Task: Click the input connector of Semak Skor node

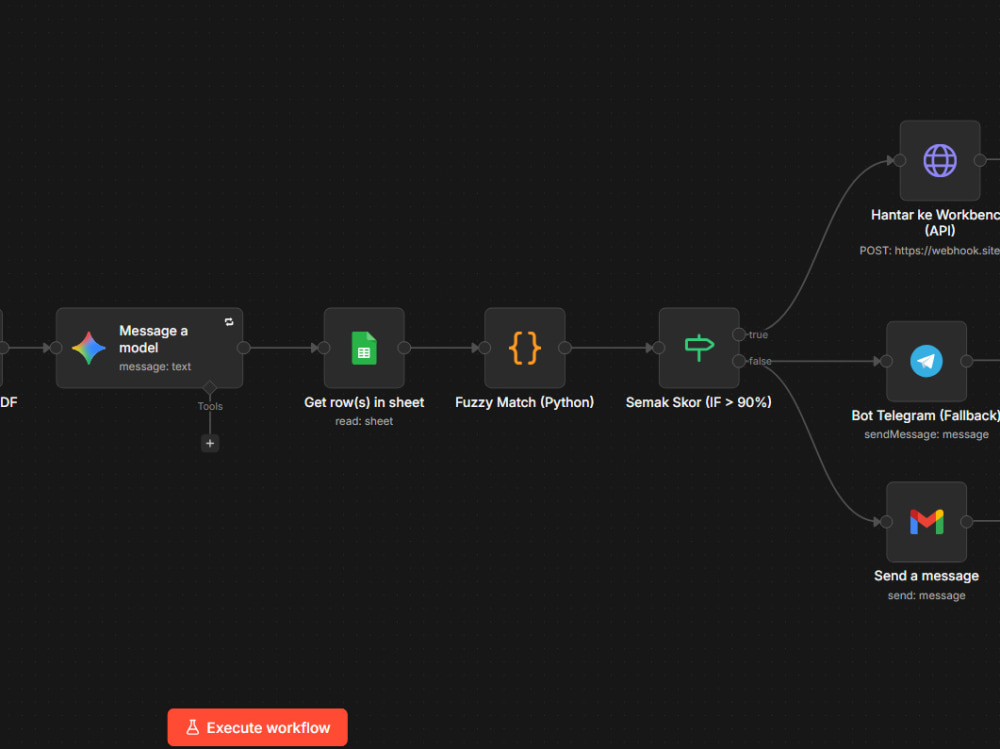Action: click(659, 348)
